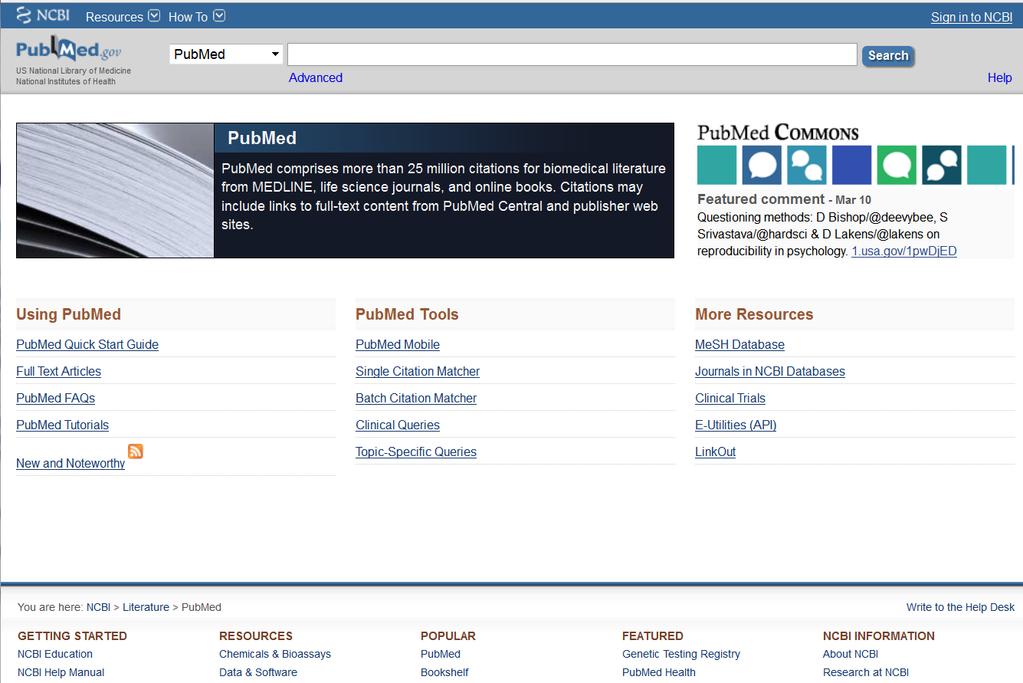1023x683 pixels.
Task: Click the Search button
Action: pos(888,55)
